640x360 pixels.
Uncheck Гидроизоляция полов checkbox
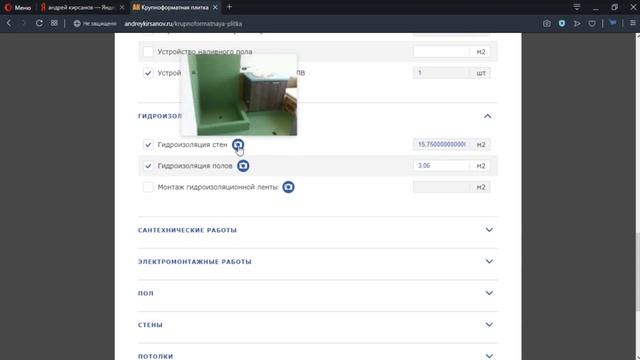coord(148,166)
